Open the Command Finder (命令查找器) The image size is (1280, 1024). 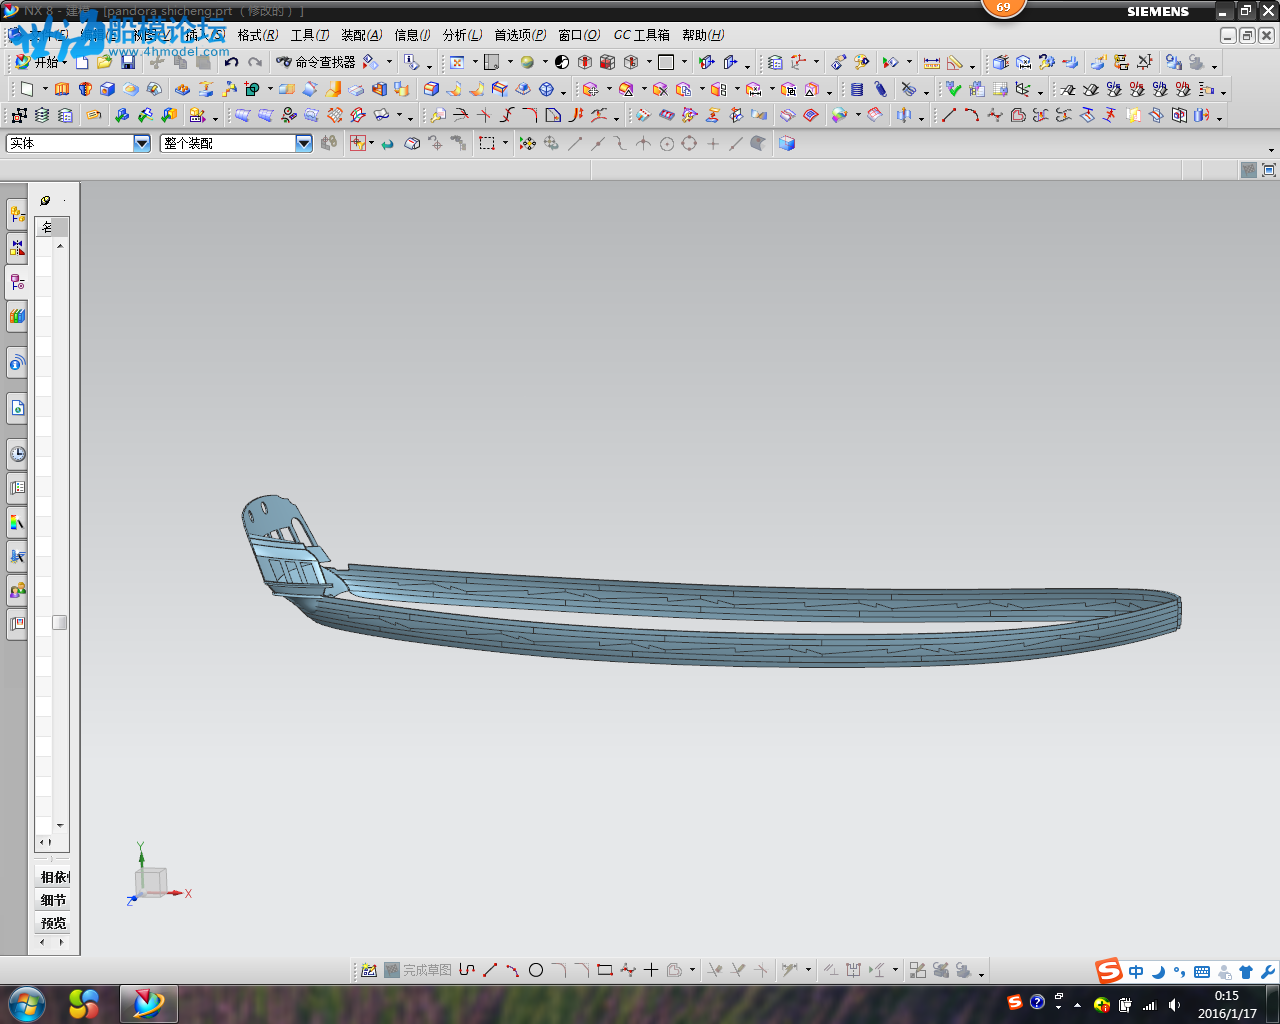(315, 62)
